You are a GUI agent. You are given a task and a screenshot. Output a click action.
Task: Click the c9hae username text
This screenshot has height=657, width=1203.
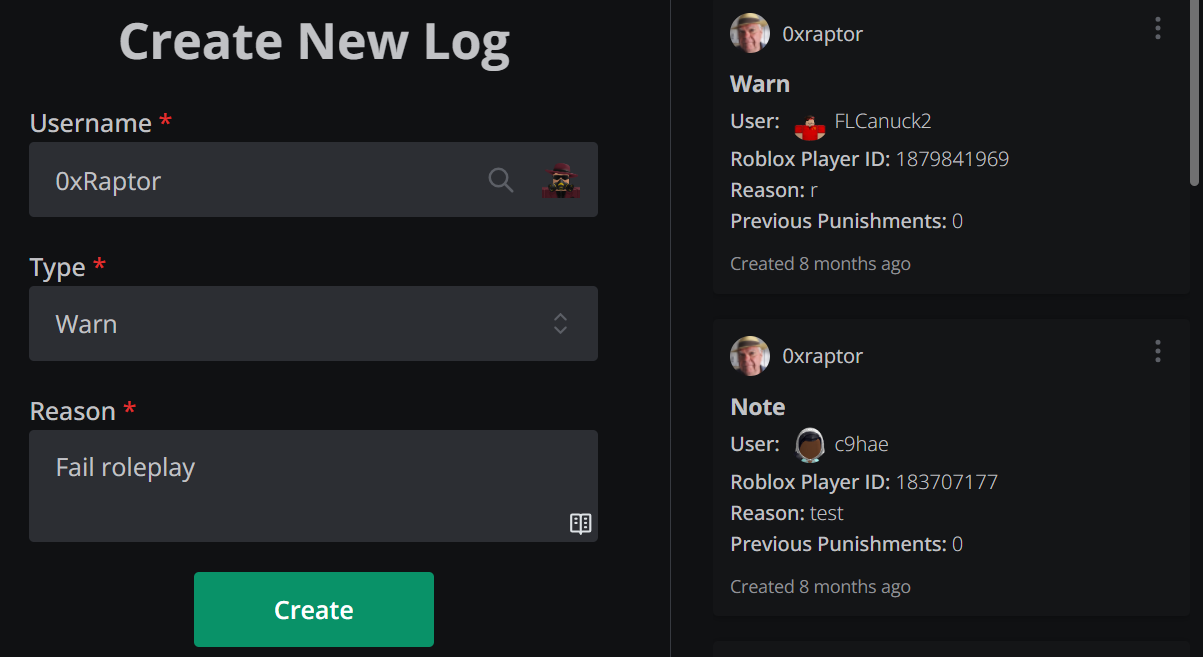click(x=862, y=444)
